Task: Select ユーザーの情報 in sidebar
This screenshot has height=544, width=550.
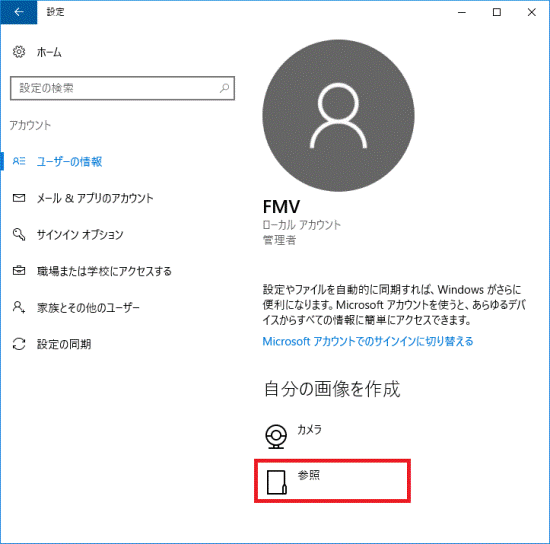Action: (x=69, y=161)
